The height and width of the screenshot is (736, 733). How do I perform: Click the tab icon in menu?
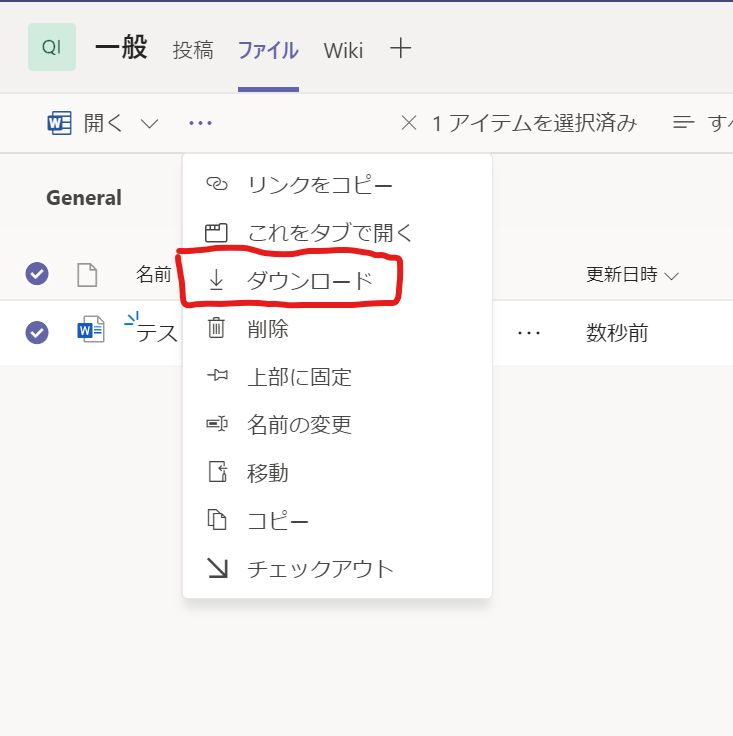tap(216, 232)
